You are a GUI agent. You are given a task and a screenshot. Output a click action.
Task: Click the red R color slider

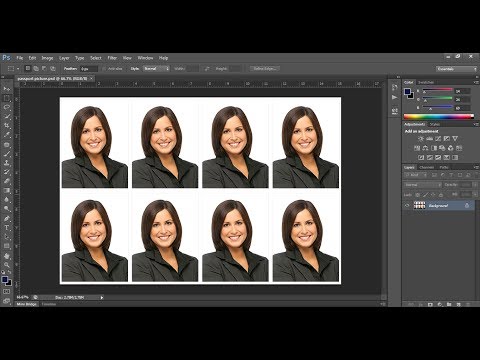437,90
